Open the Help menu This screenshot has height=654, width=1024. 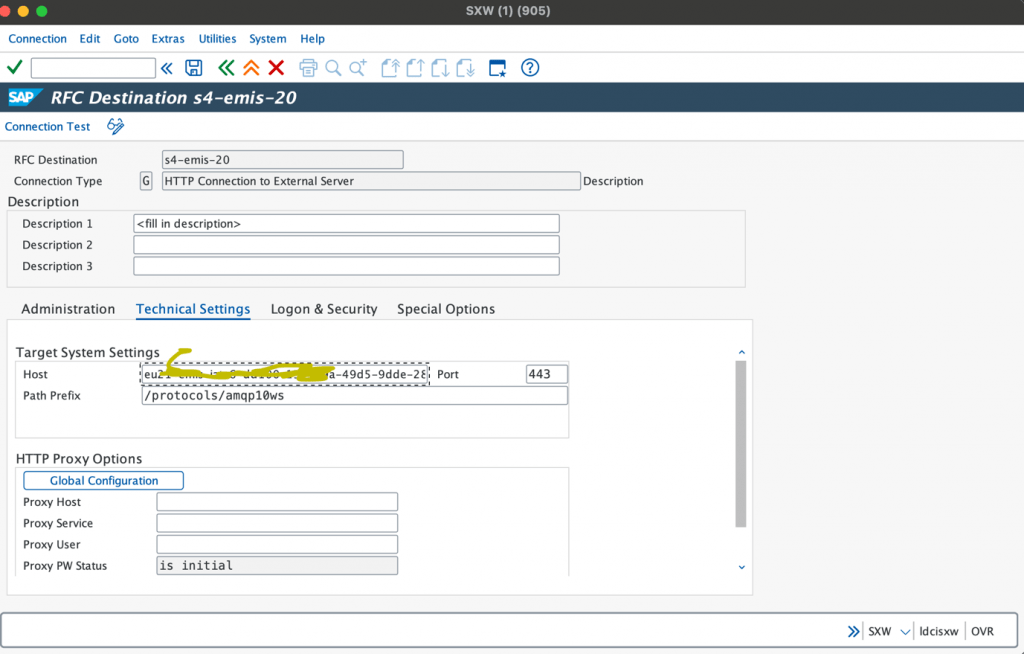pos(312,39)
